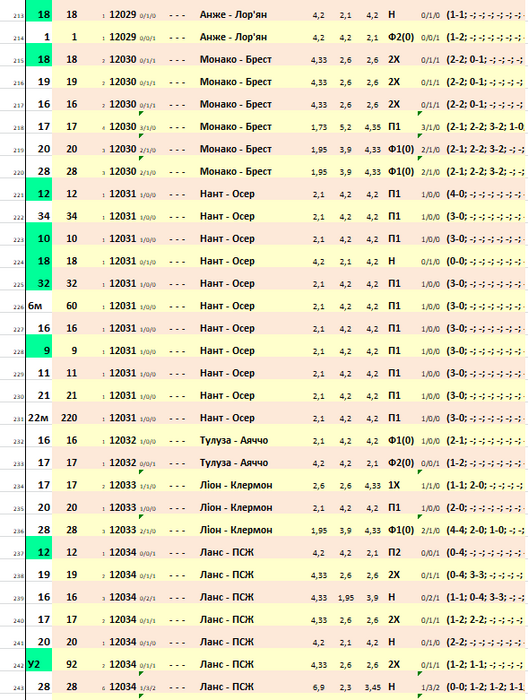Select the odds cell '3,45'
Image resolution: width=528 pixels, height=700 pixels.
pyautogui.click(x=372, y=688)
